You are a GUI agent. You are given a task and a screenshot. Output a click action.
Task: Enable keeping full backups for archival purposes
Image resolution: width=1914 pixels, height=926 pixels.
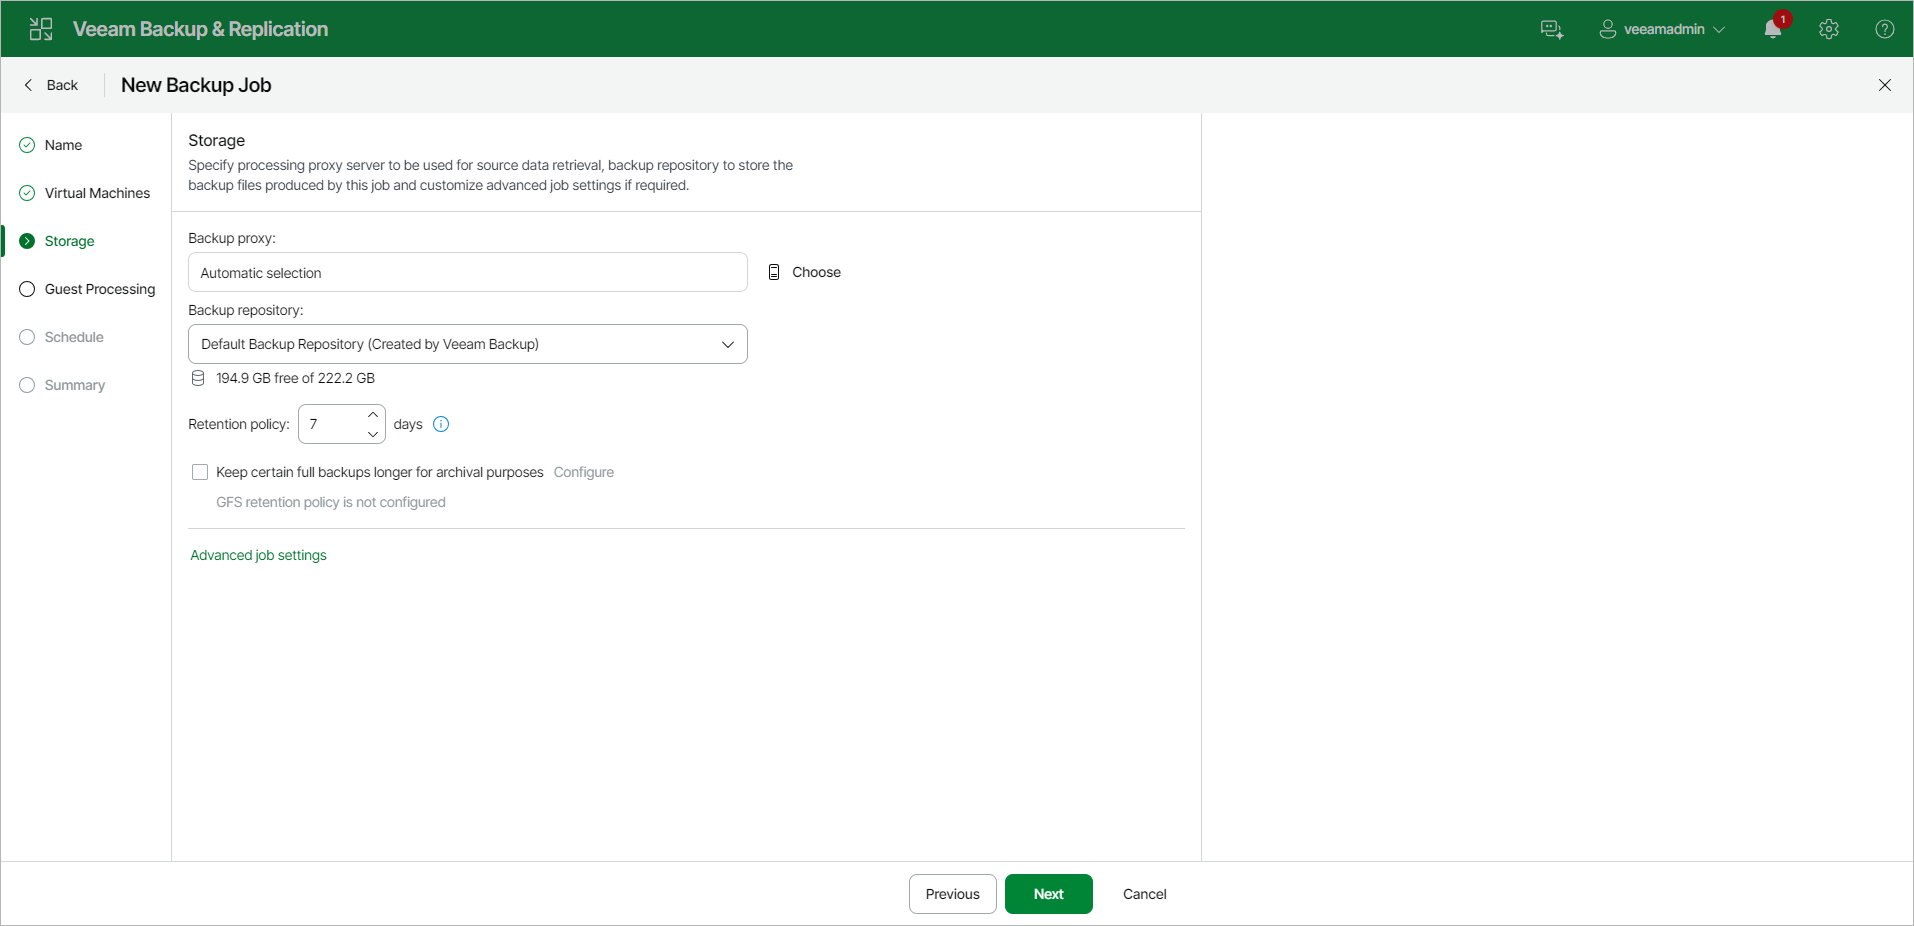point(200,472)
